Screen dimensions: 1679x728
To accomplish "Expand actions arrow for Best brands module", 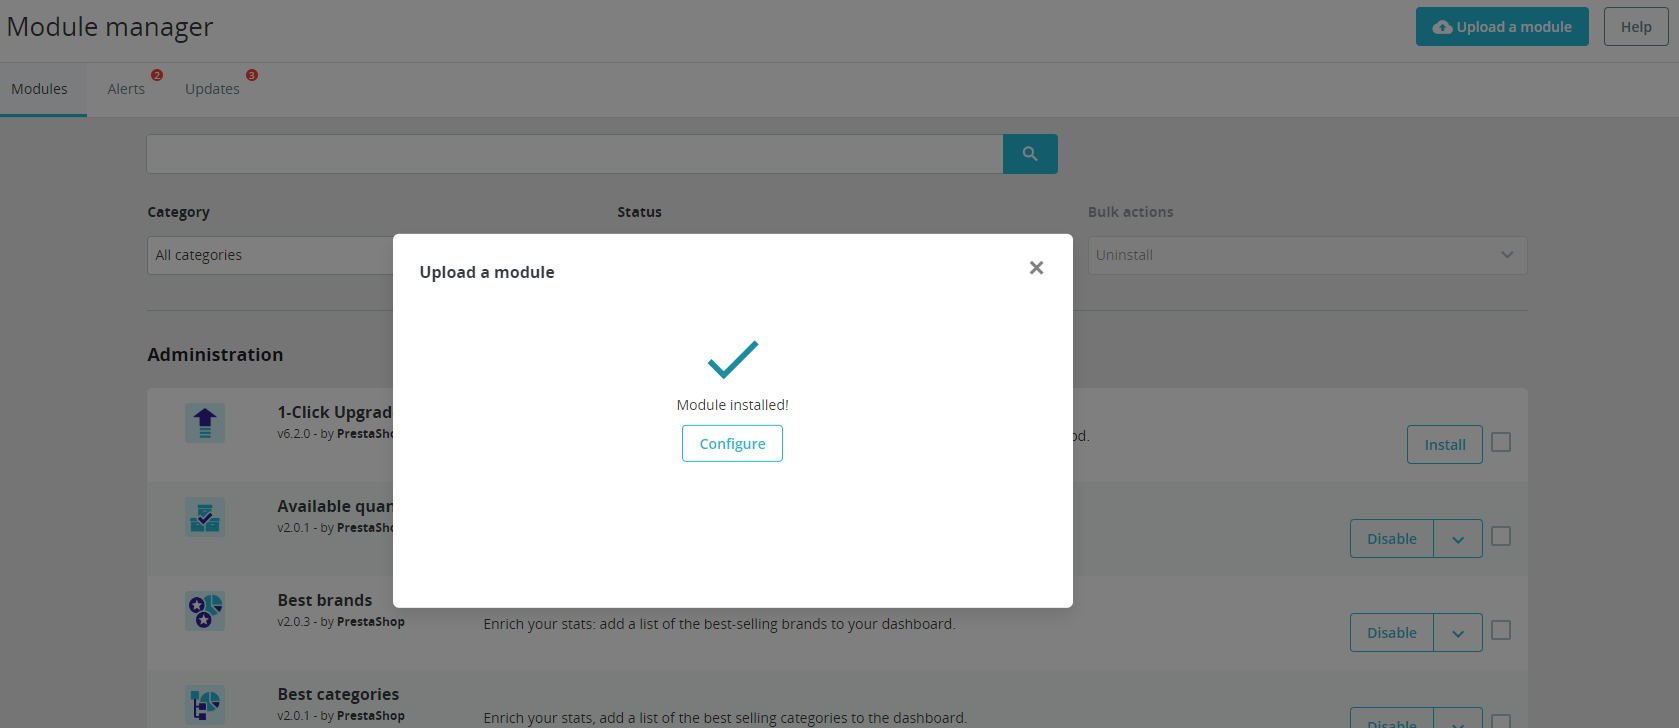I will click(1458, 633).
